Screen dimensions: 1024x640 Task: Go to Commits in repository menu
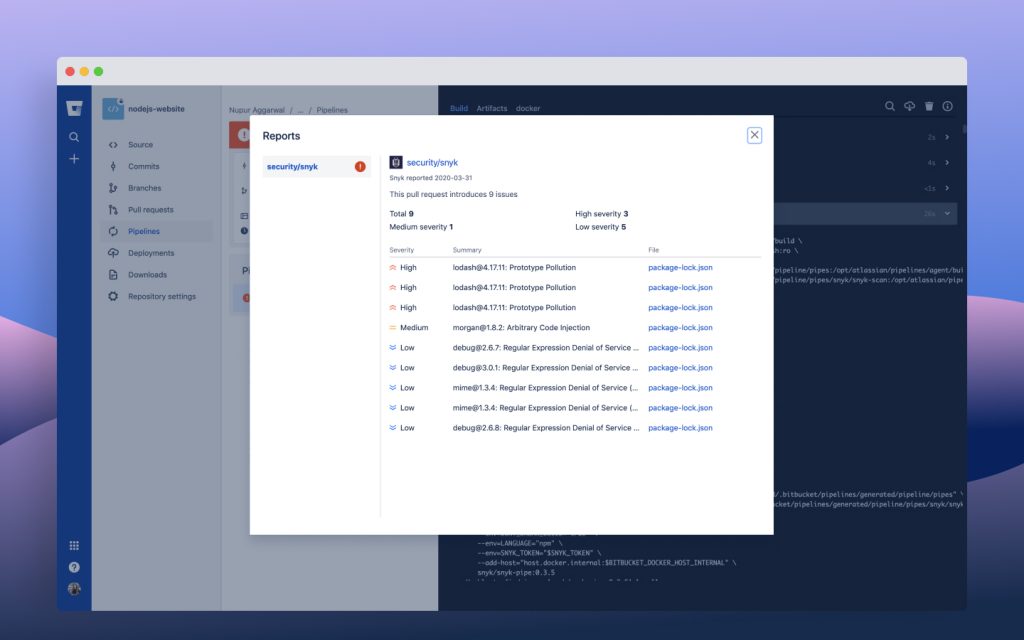[144, 167]
